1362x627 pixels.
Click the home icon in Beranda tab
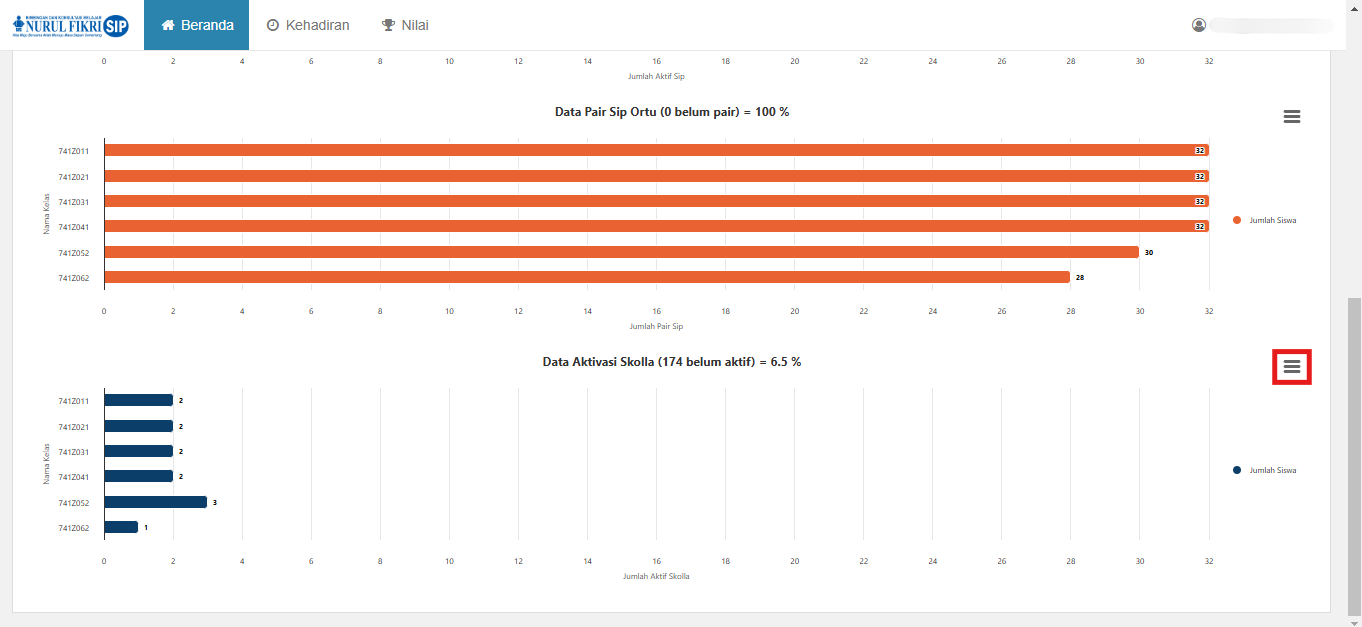pyautogui.click(x=168, y=25)
